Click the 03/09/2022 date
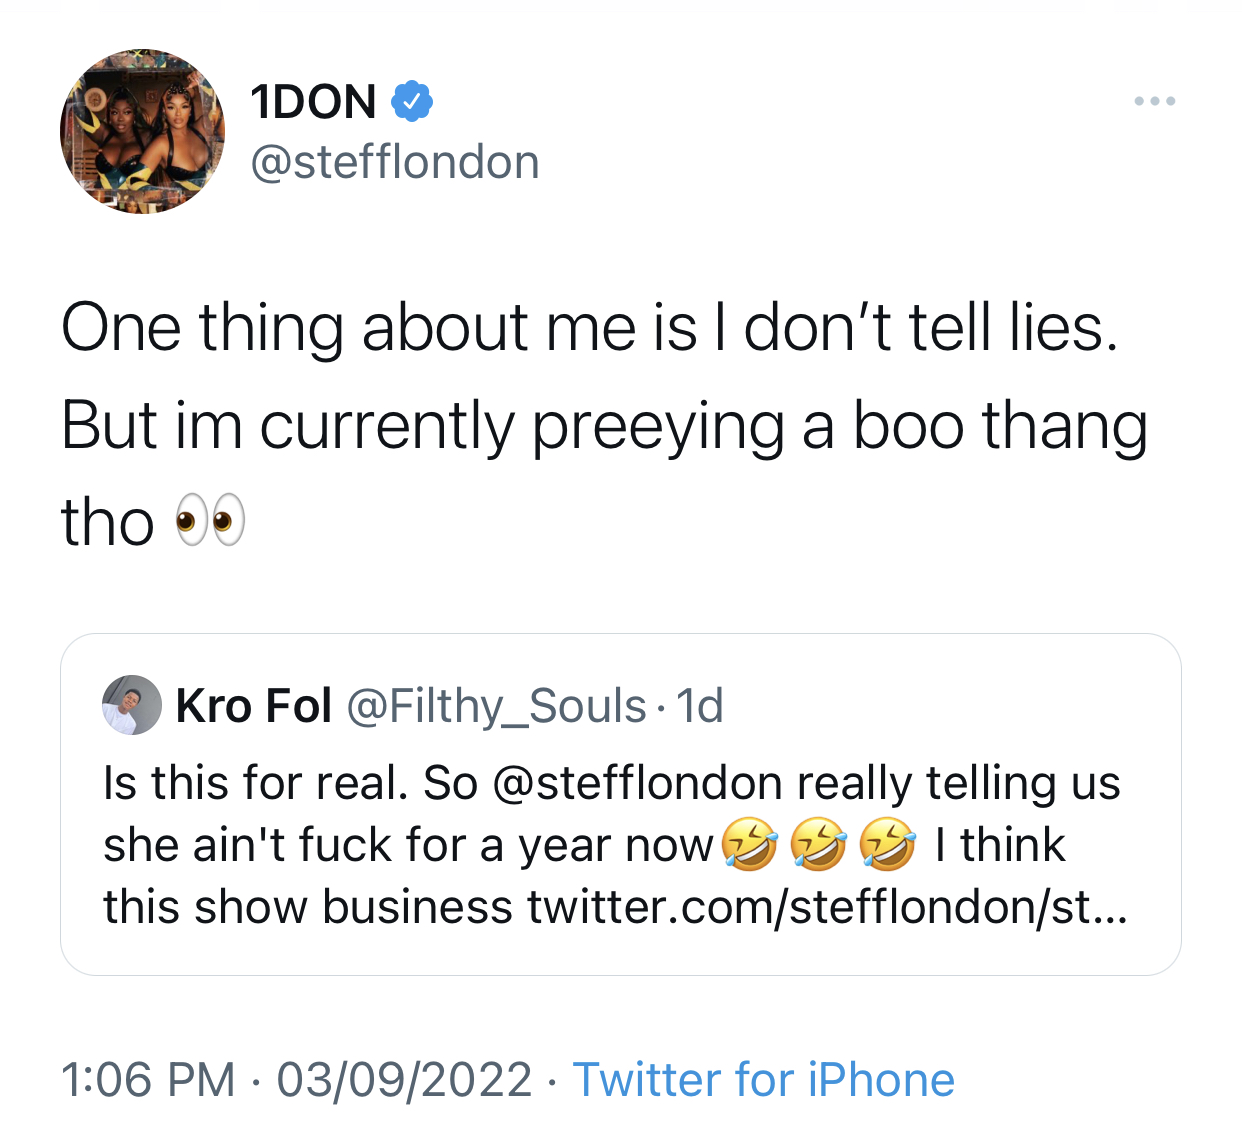 coord(404,1080)
